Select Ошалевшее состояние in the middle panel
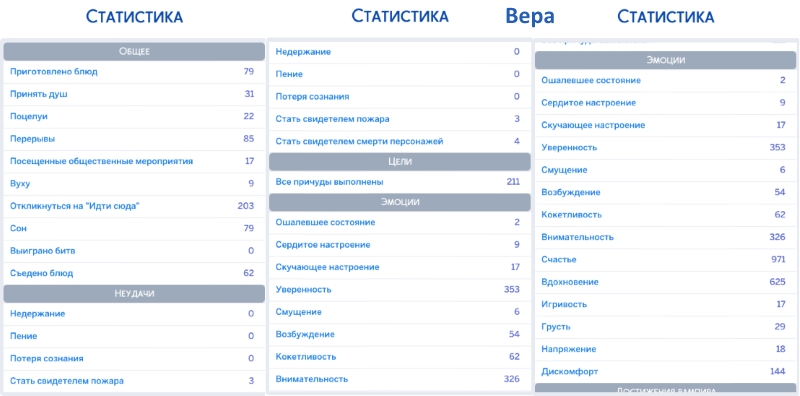The width and height of the screenshot is (800, 396). pyautogui.click(x=400, y=222)
